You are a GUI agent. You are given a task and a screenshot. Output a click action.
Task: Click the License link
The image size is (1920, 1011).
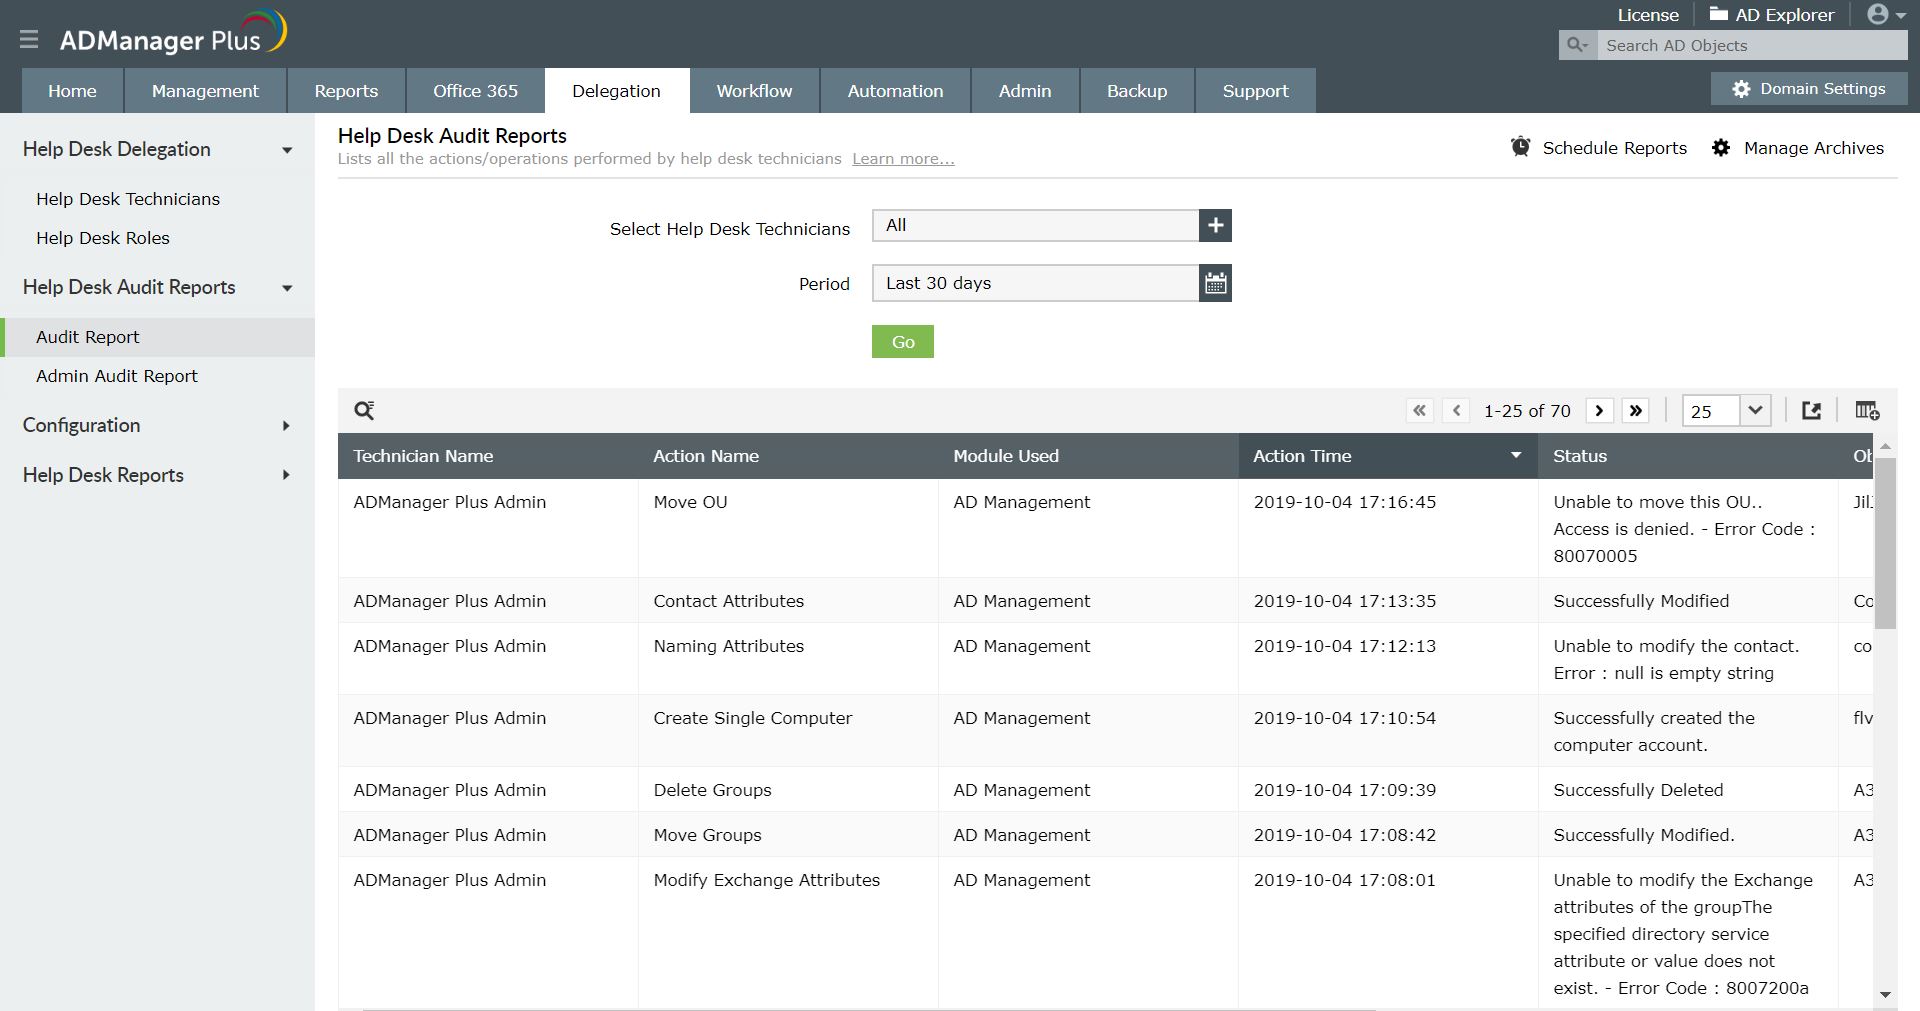point(1648,15)
